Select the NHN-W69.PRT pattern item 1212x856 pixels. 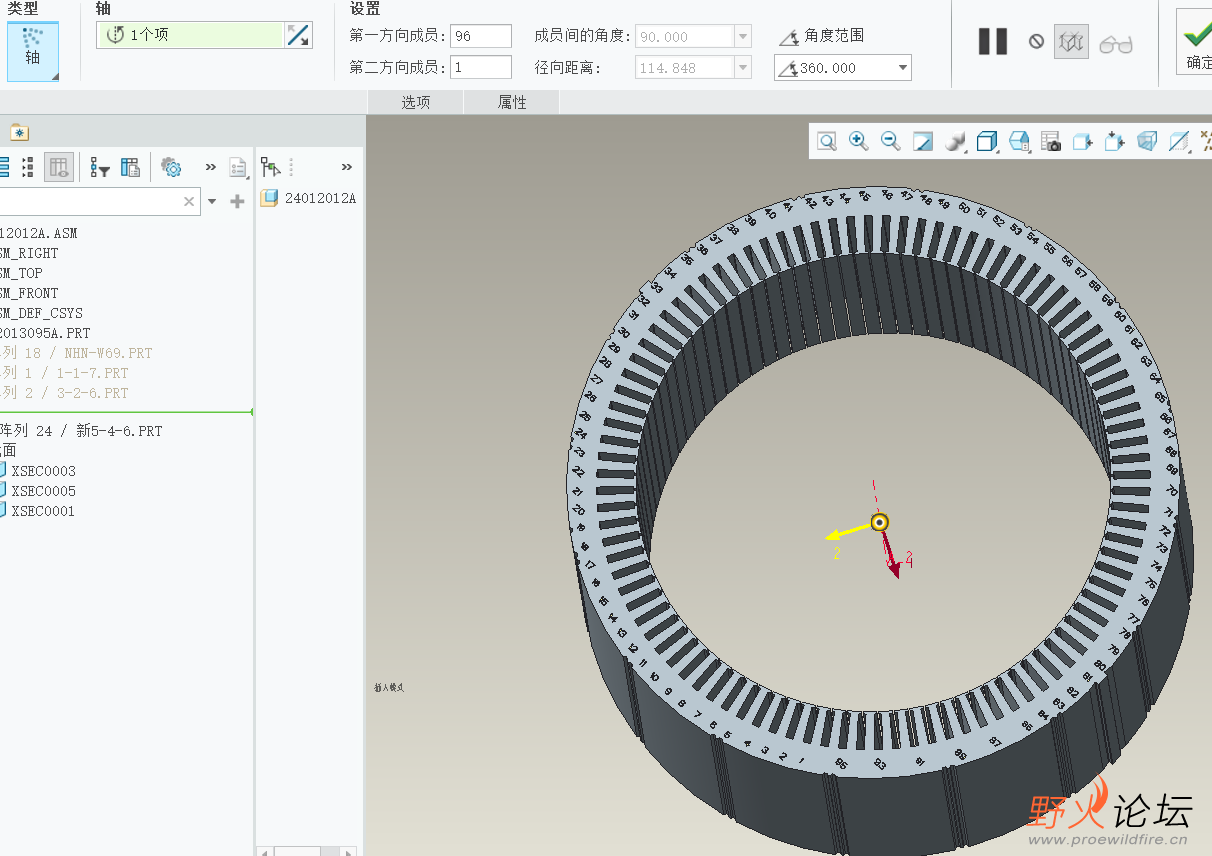pos(77,353)
